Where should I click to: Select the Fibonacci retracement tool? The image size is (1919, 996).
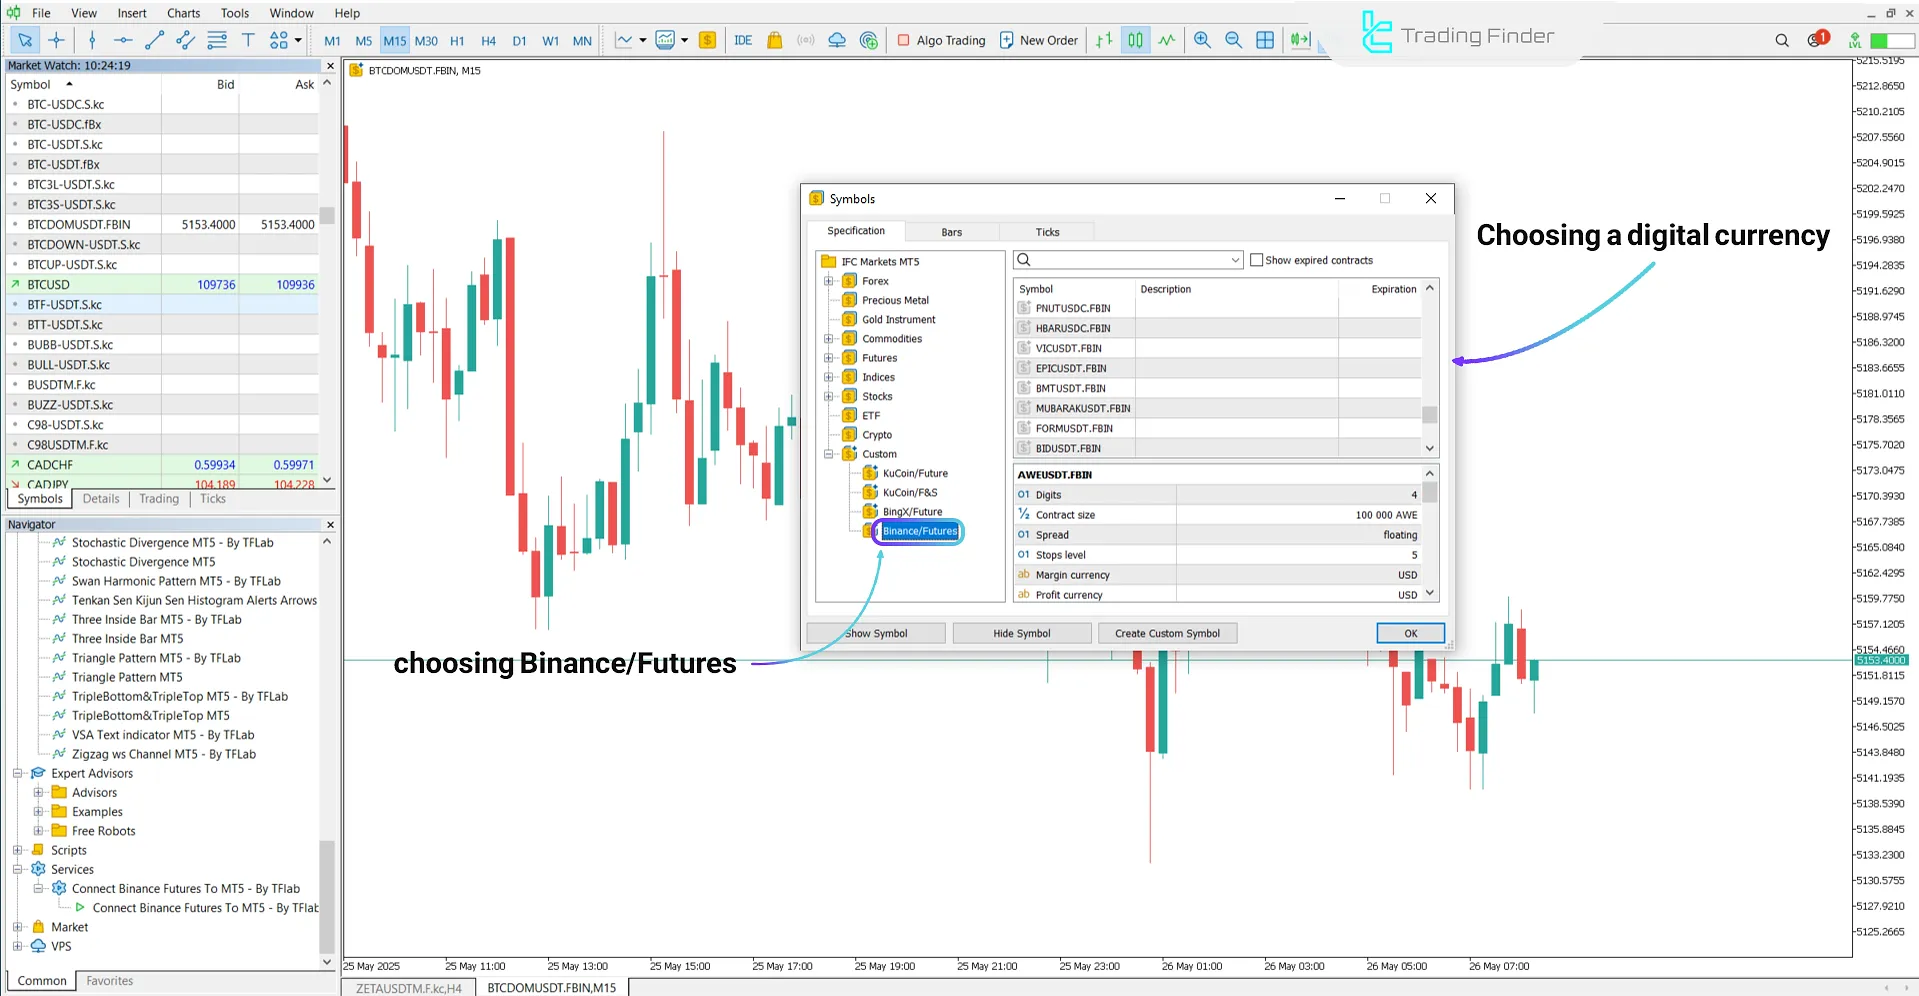click(x=217, y=40)
